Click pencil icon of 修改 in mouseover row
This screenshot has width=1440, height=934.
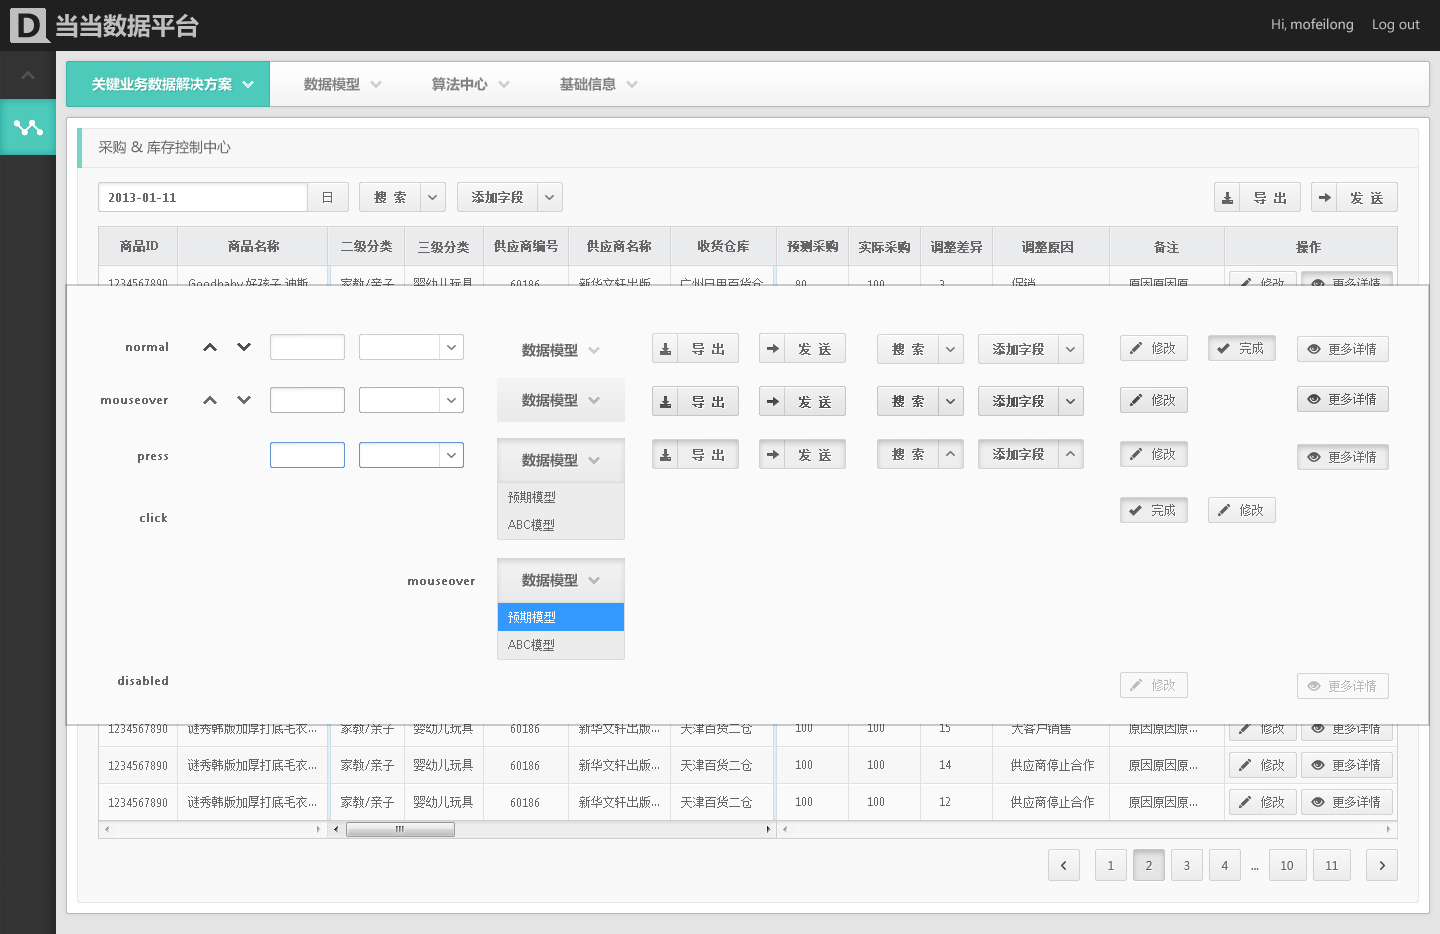point(1136,400)
